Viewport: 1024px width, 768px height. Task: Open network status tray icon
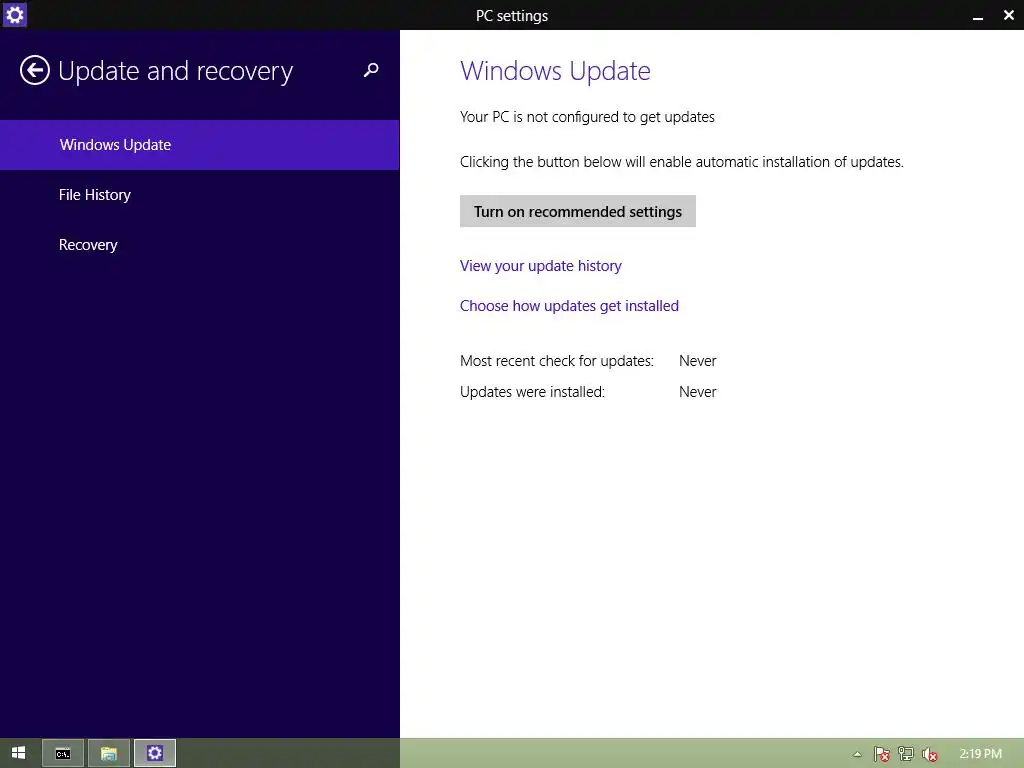pos(906,754)
